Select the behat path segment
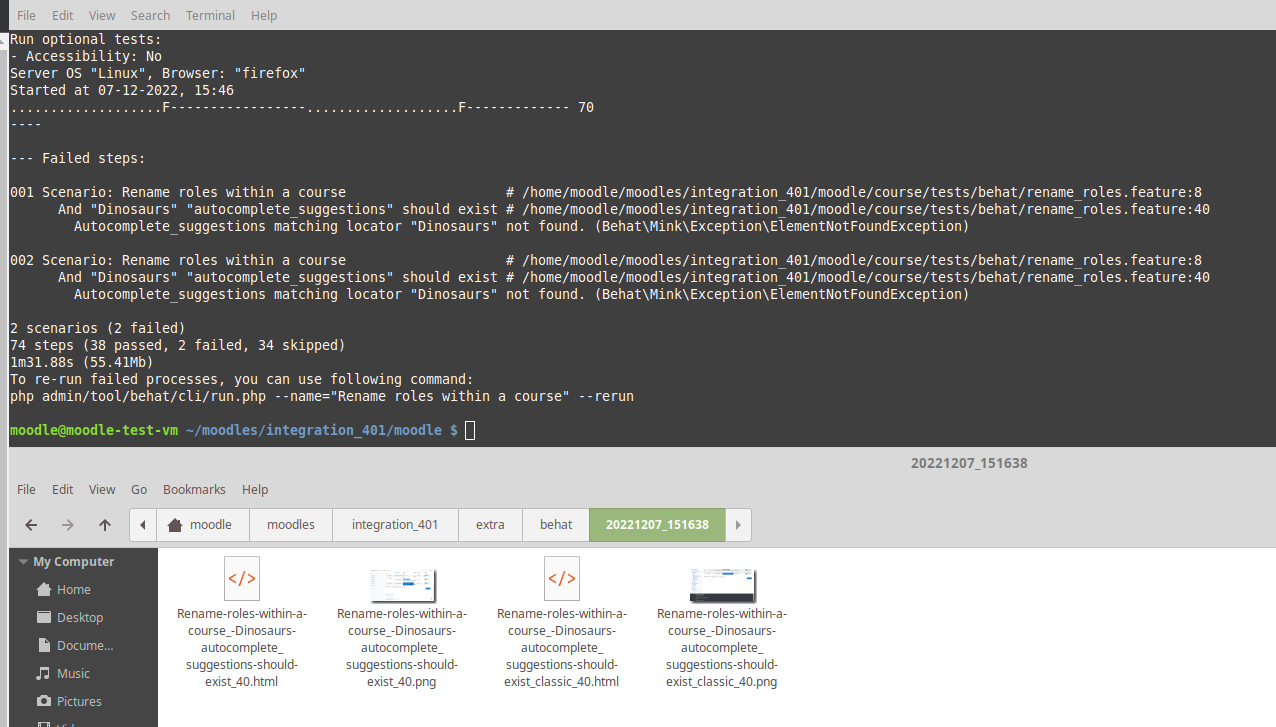The width and height of the screenshot is (1276, 727). click(x=556, y=525)
